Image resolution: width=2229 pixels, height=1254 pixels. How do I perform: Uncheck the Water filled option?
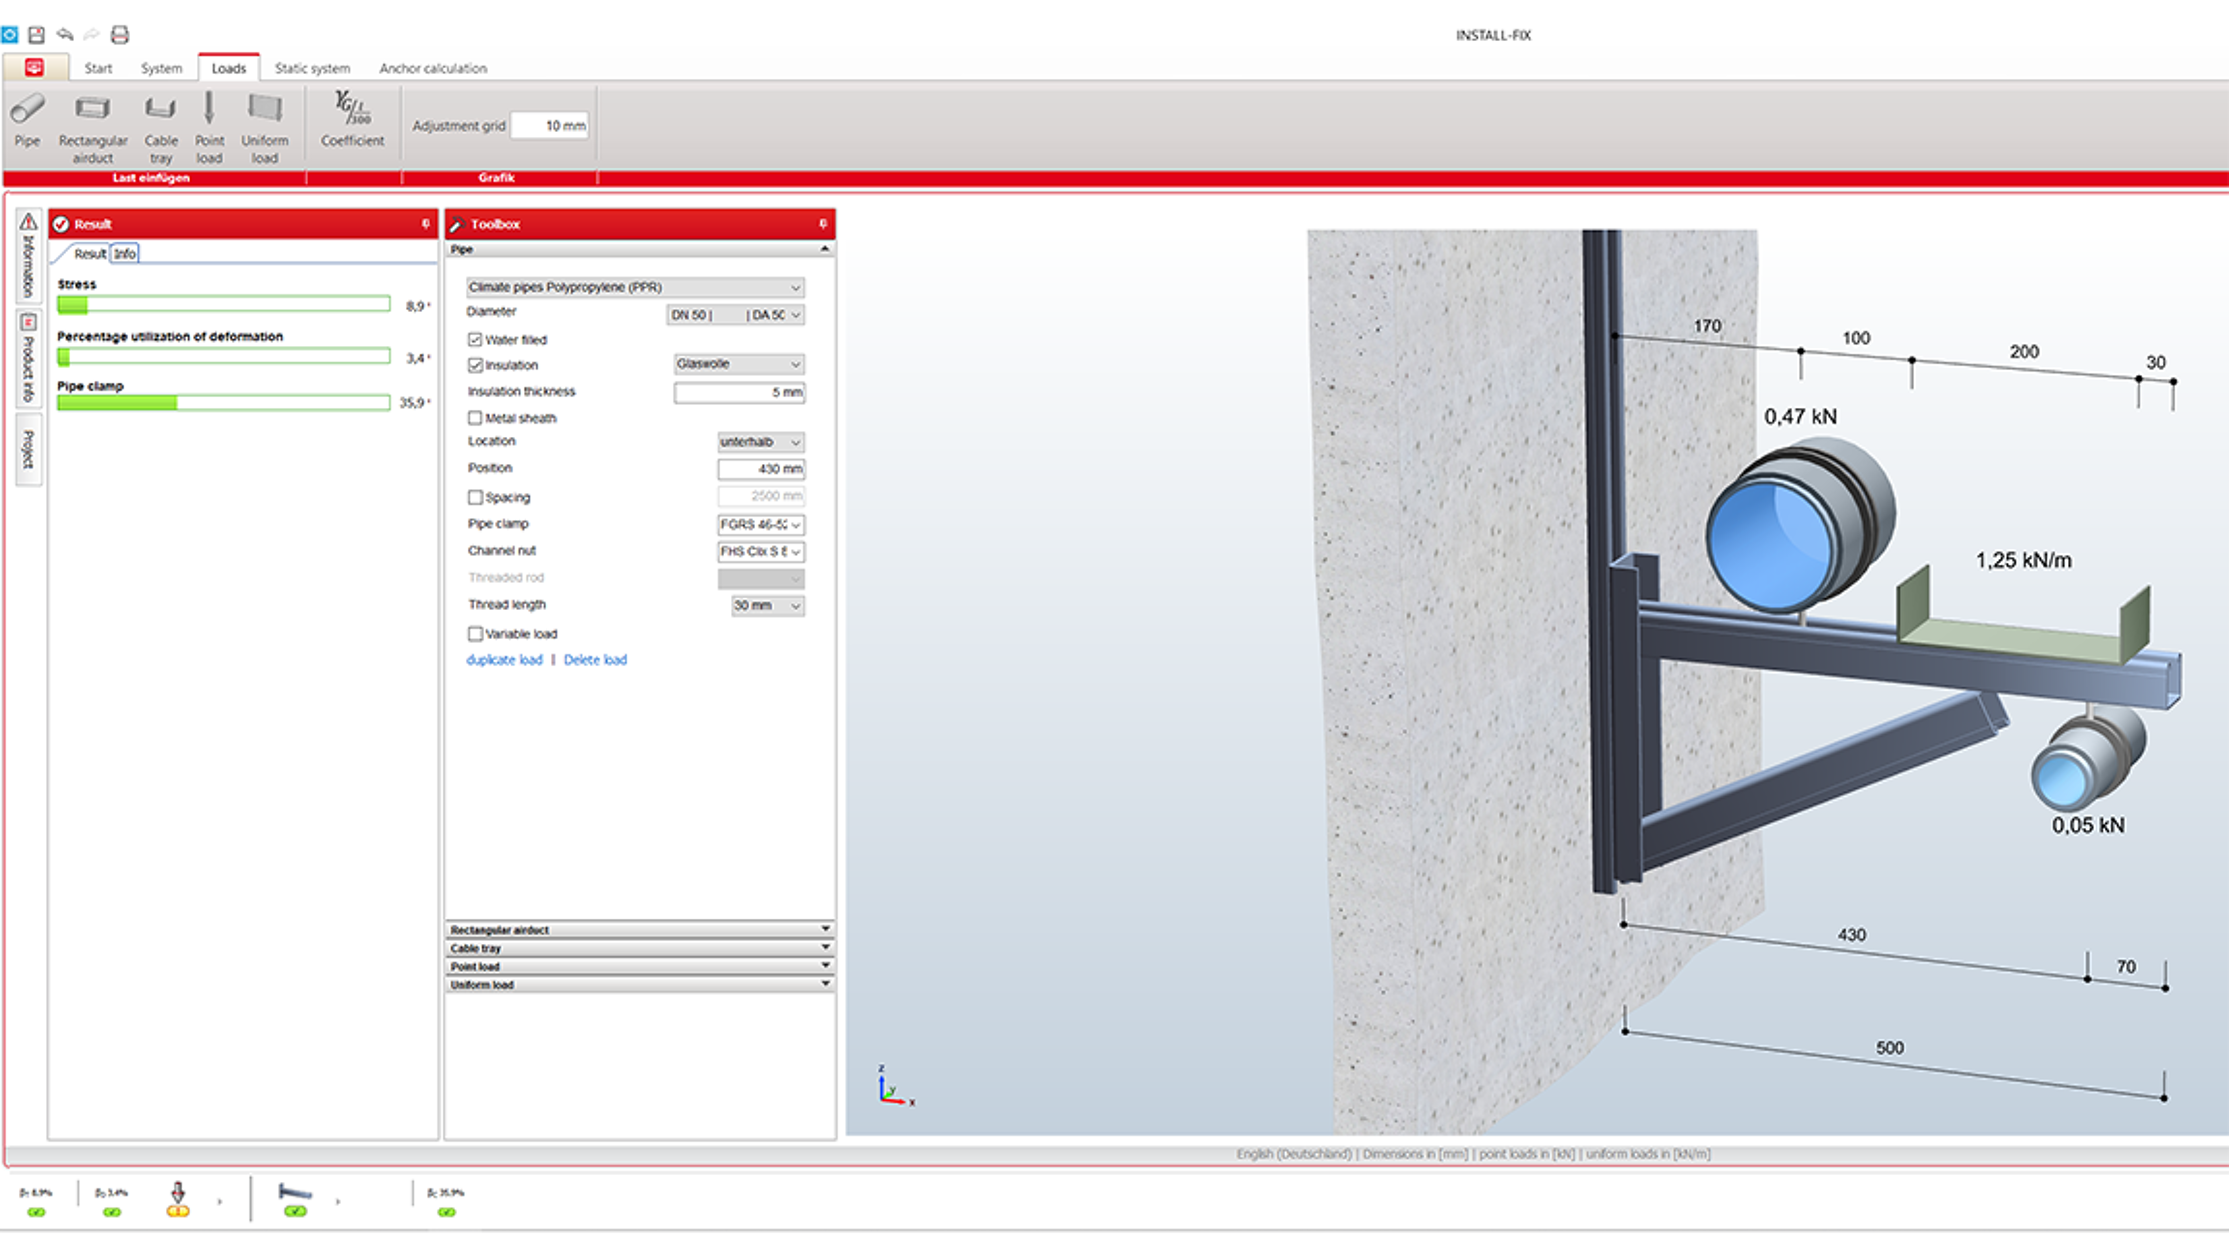[x=475, y=340]
